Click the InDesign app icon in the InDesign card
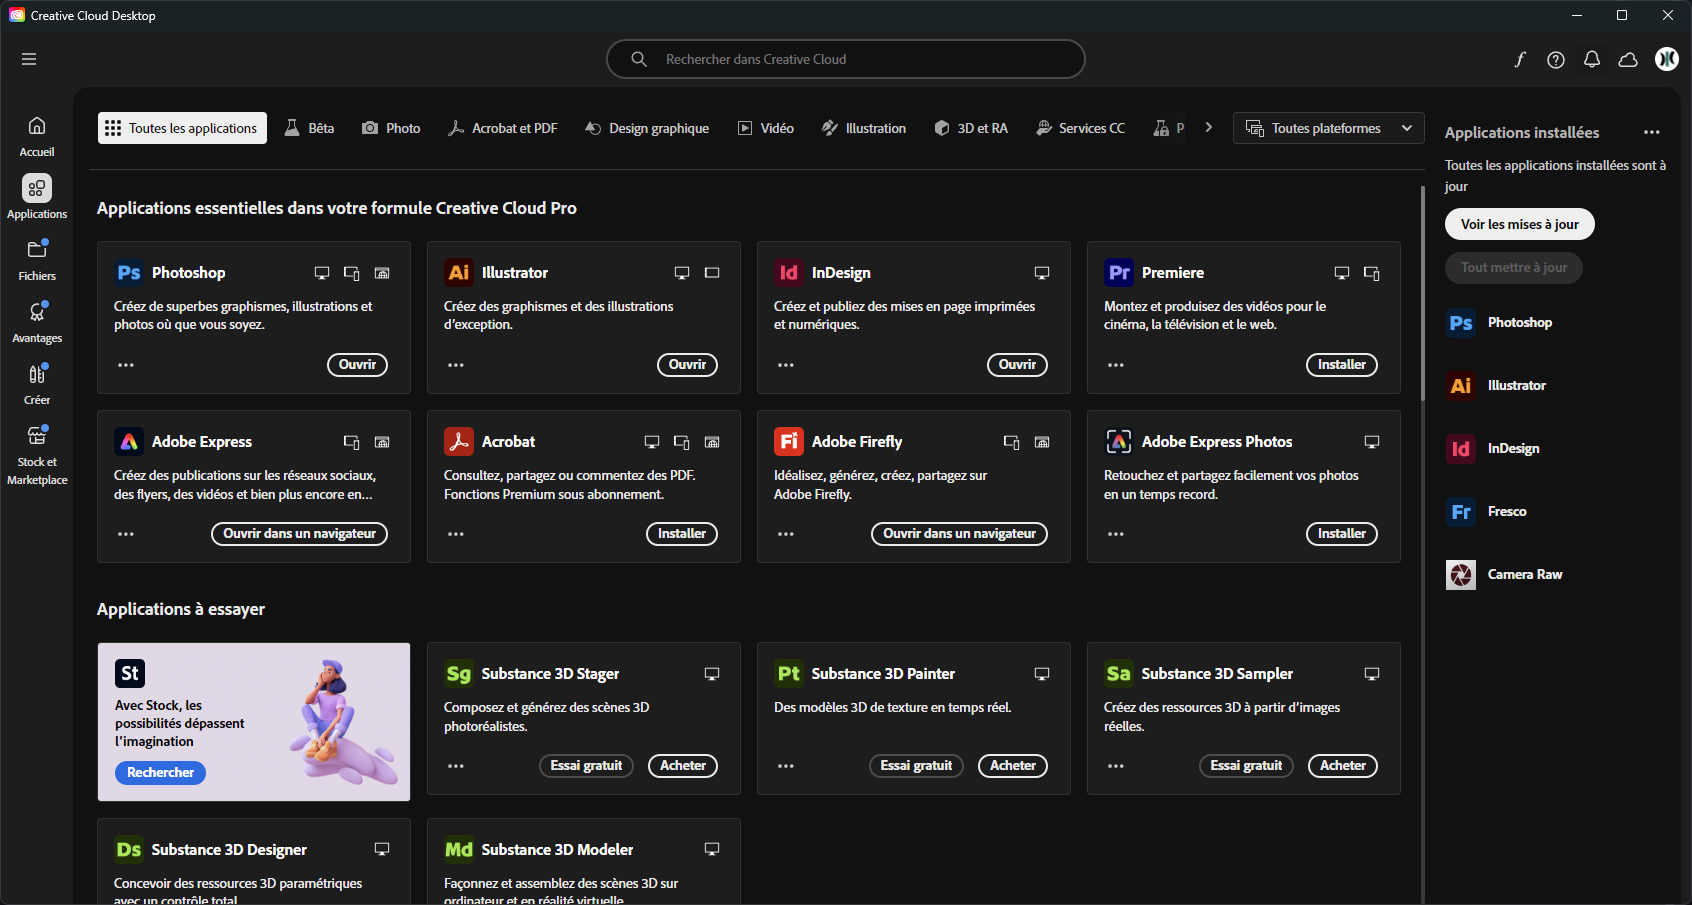This screenshot has height=905, width=1692. point(789,273)
